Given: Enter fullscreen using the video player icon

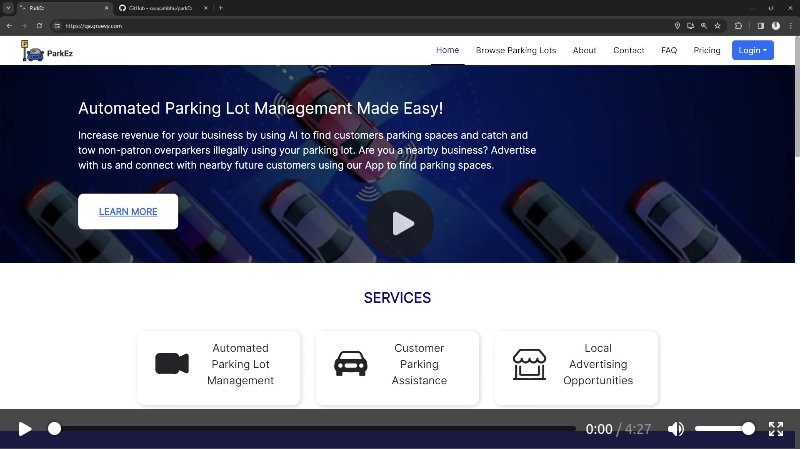Looking at the screenshot, I should [x=775, y=429].
